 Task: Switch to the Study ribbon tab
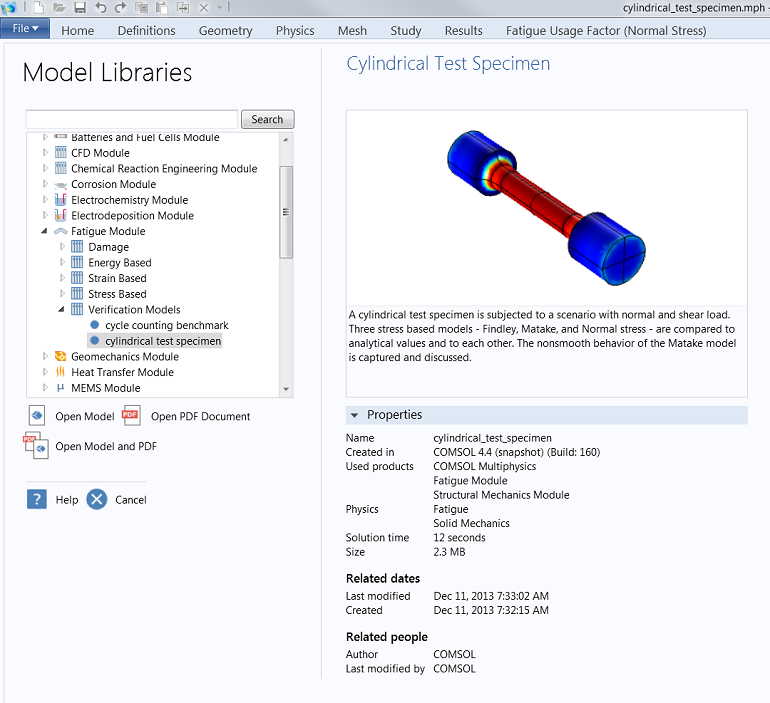pos(406,30)
